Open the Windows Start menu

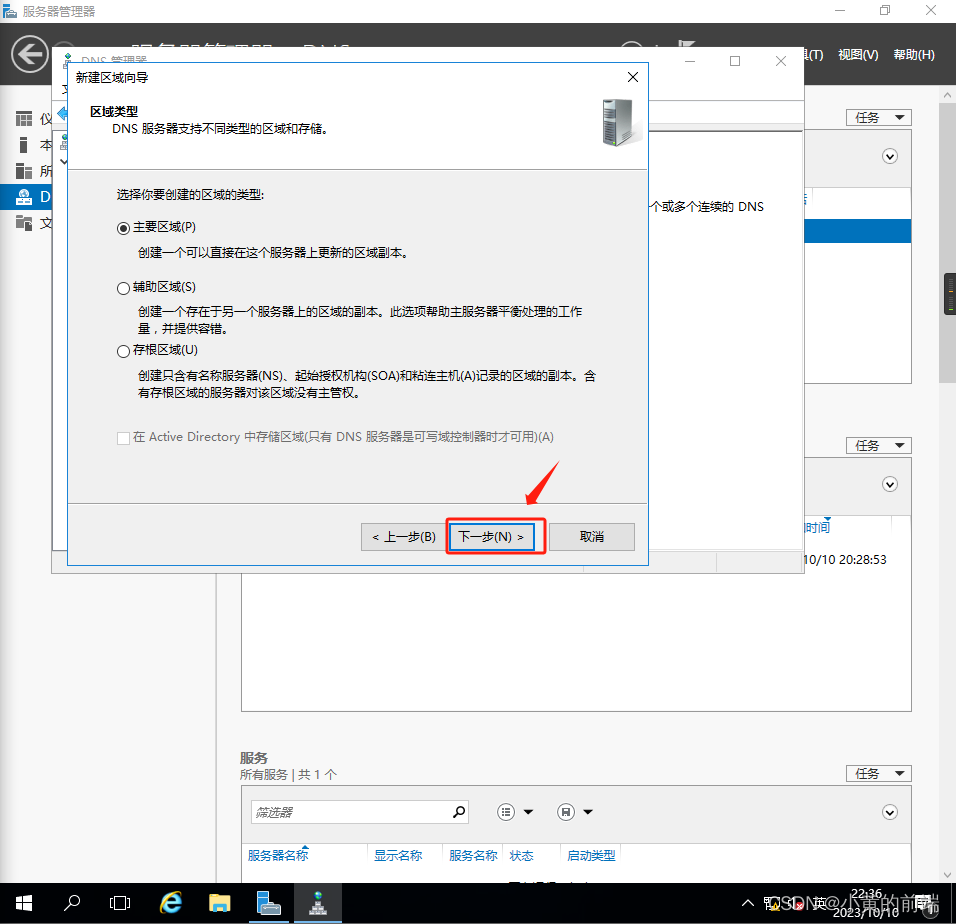(23, 903)
